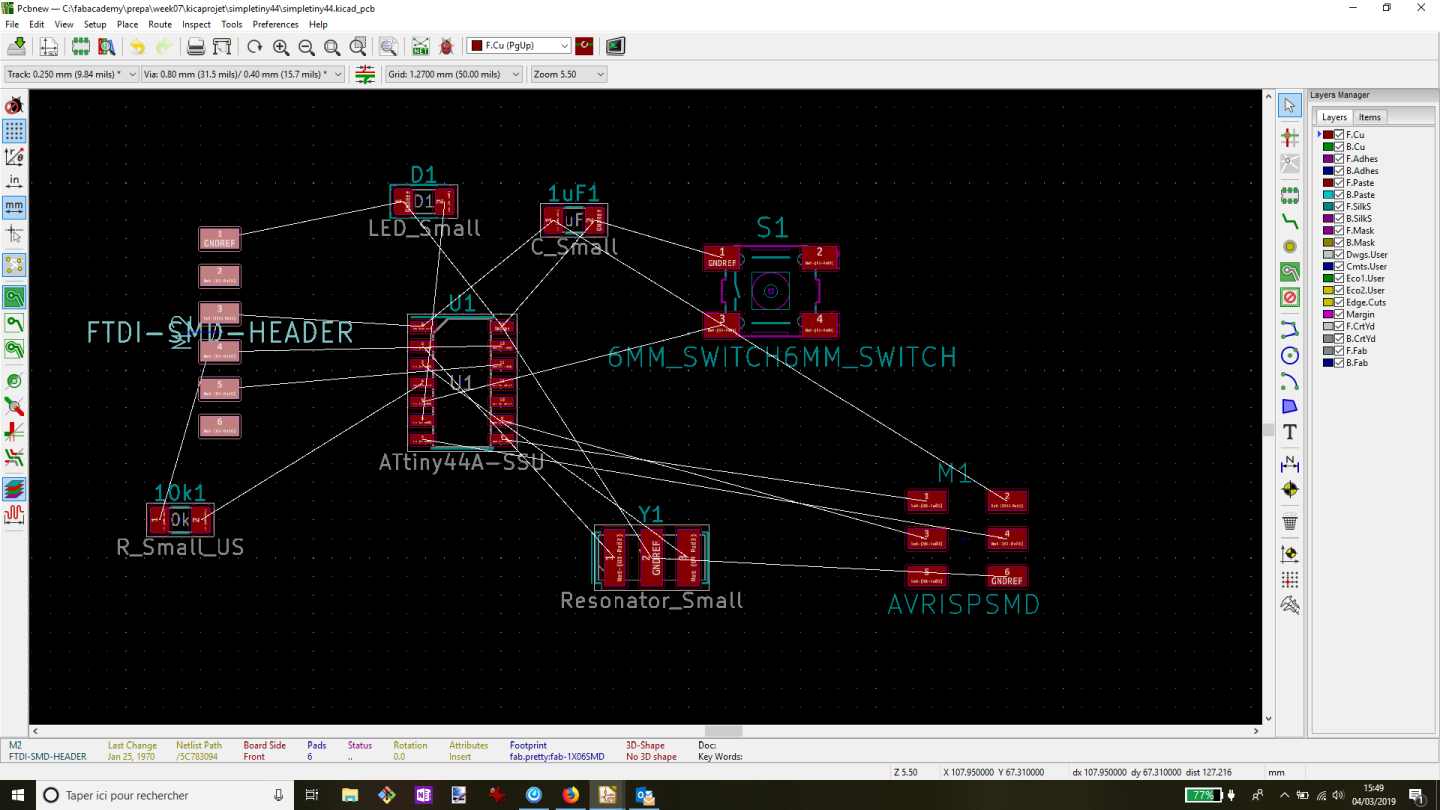Select the Add keepout area tool
Image resolution: width=1440 pixels, height=810 pixels.
click(1290, 298)
